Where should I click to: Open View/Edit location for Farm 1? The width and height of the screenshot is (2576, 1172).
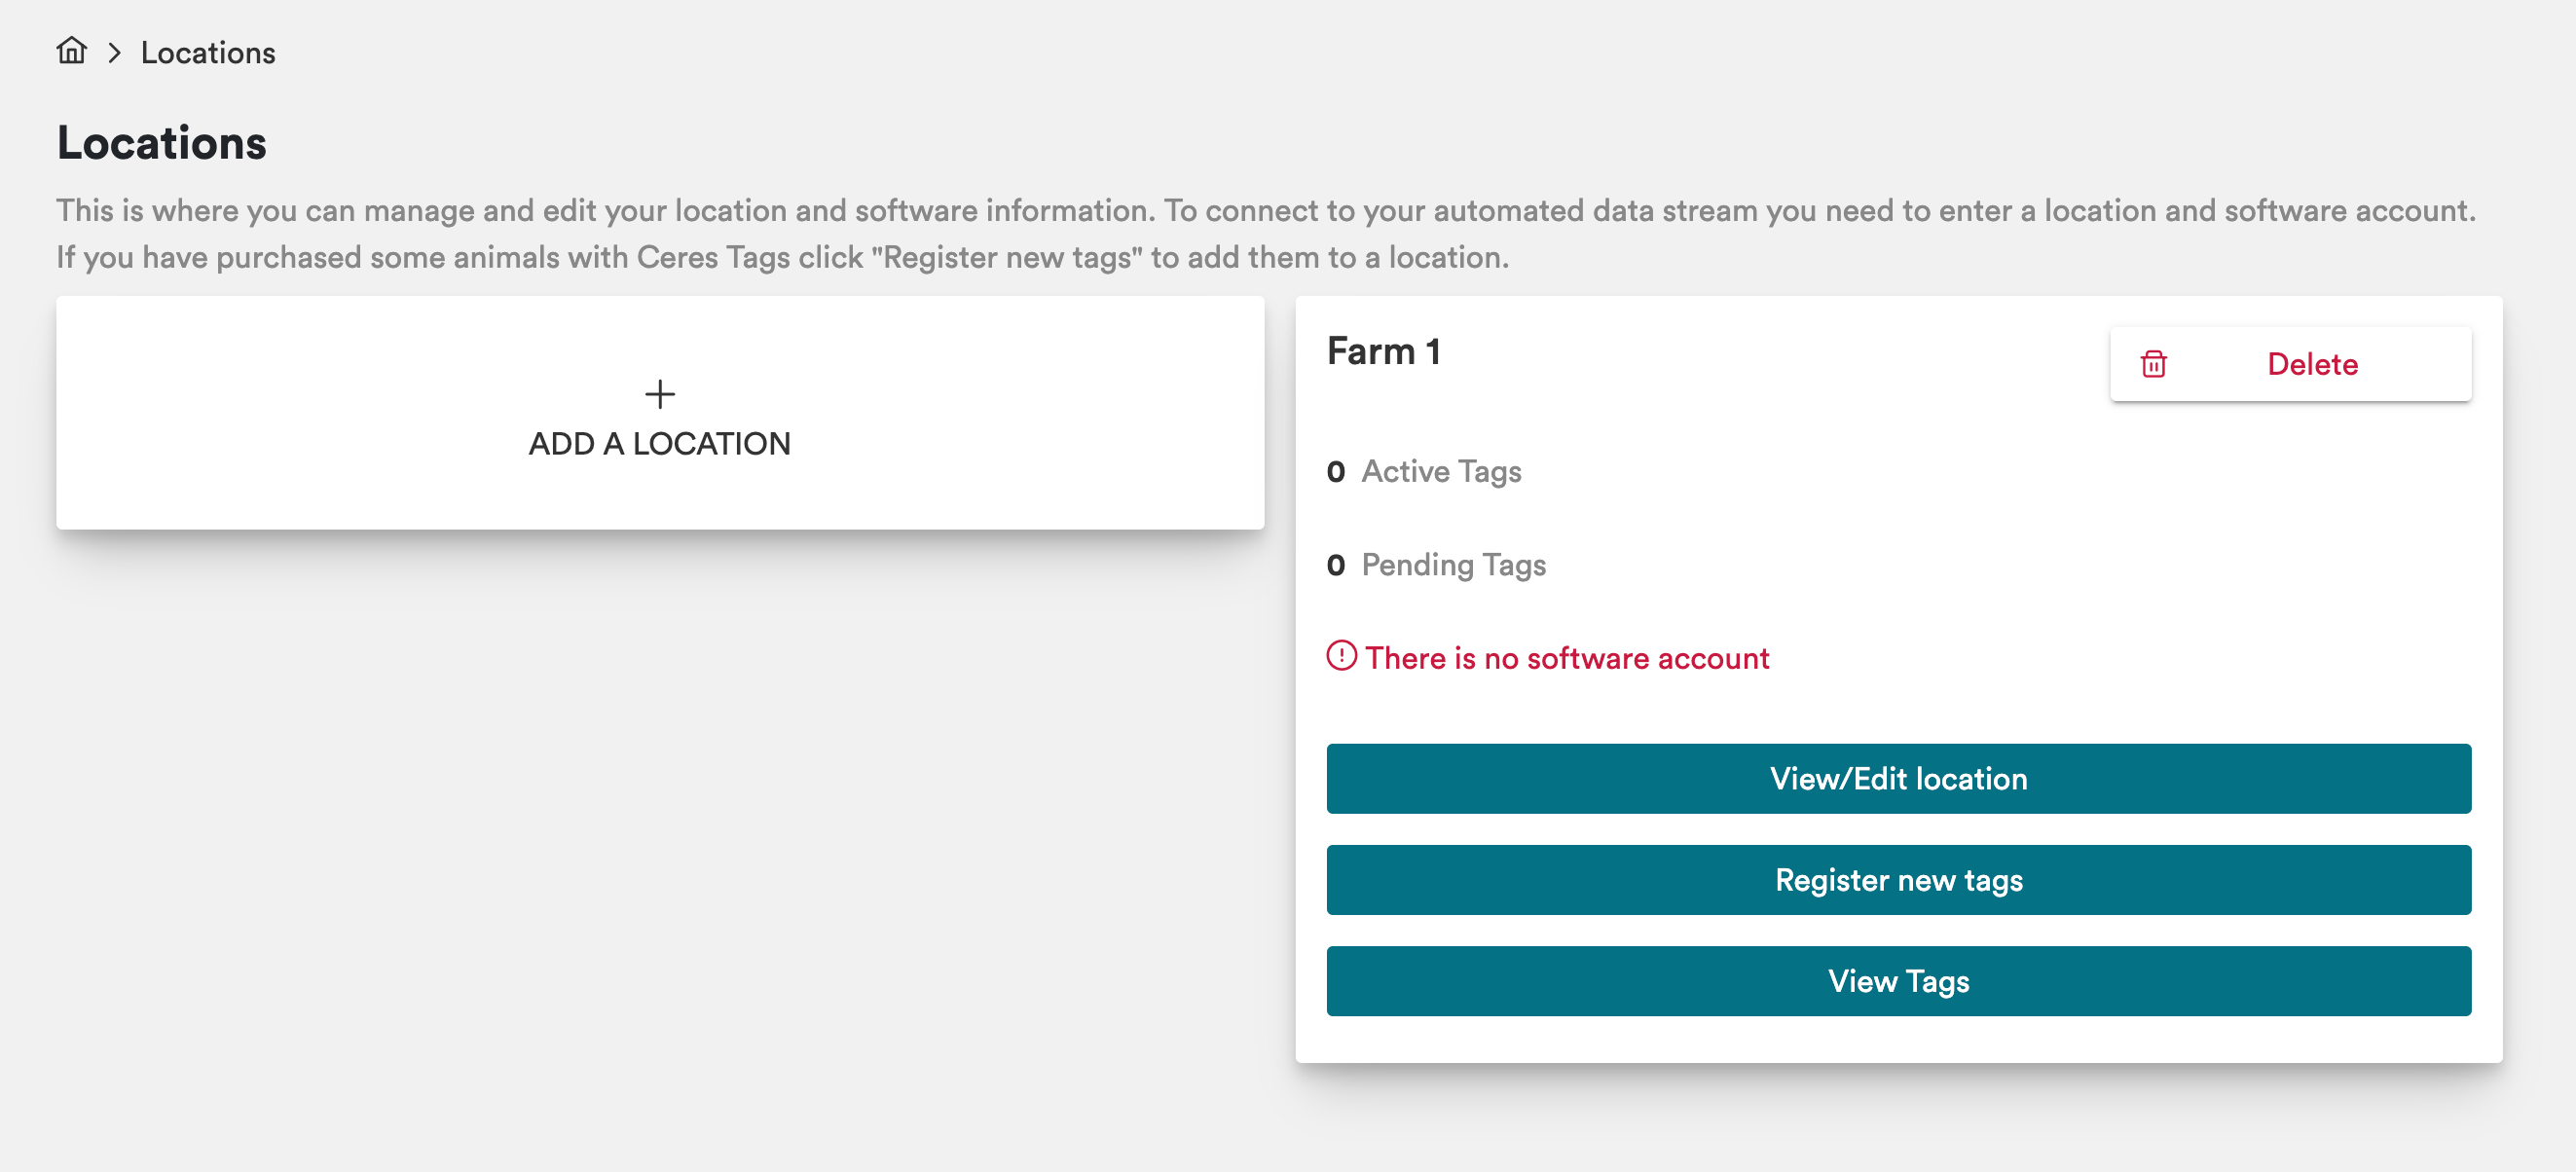[x=1897, y=778]
